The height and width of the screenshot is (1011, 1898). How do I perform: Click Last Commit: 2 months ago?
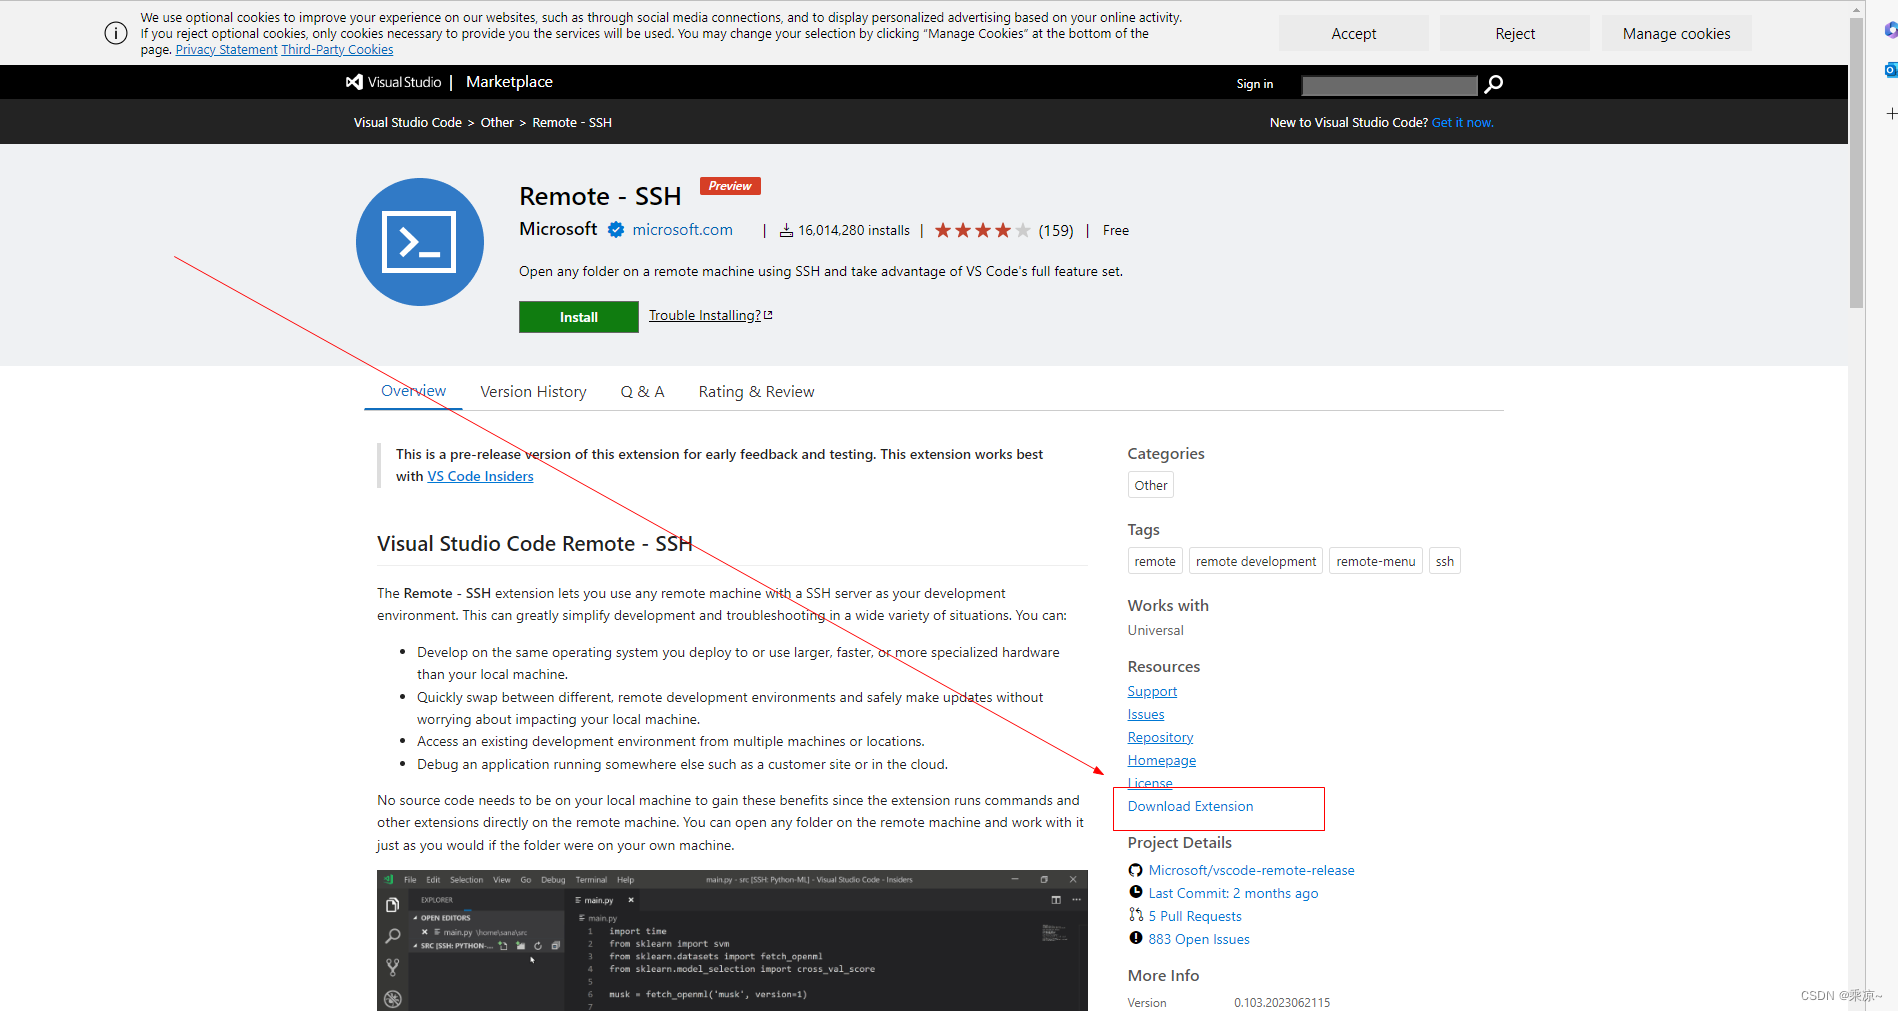[1233, 893]
